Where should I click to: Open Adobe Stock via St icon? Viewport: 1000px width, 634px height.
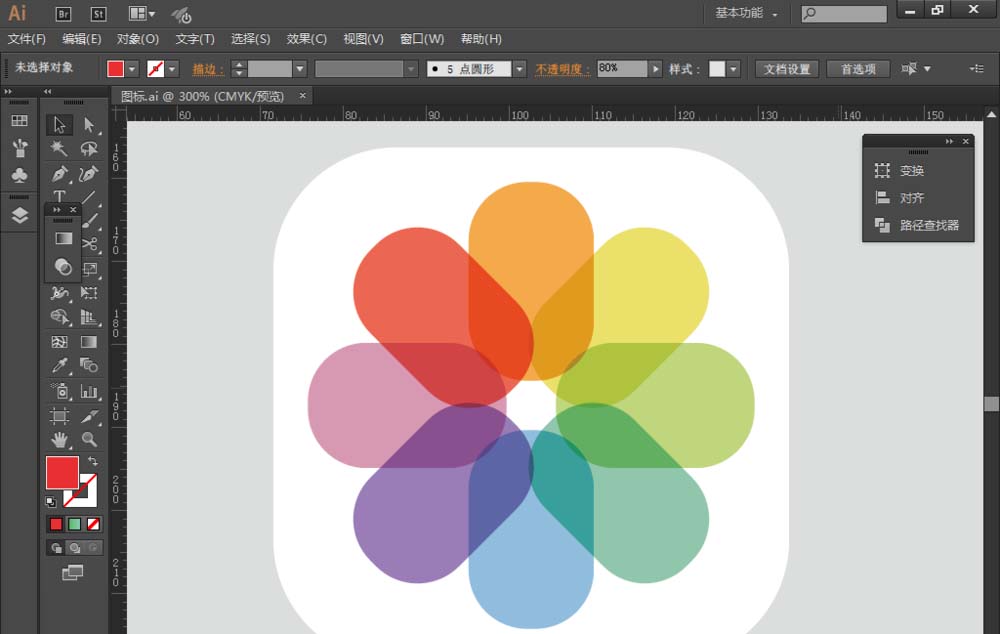point(98,13)
